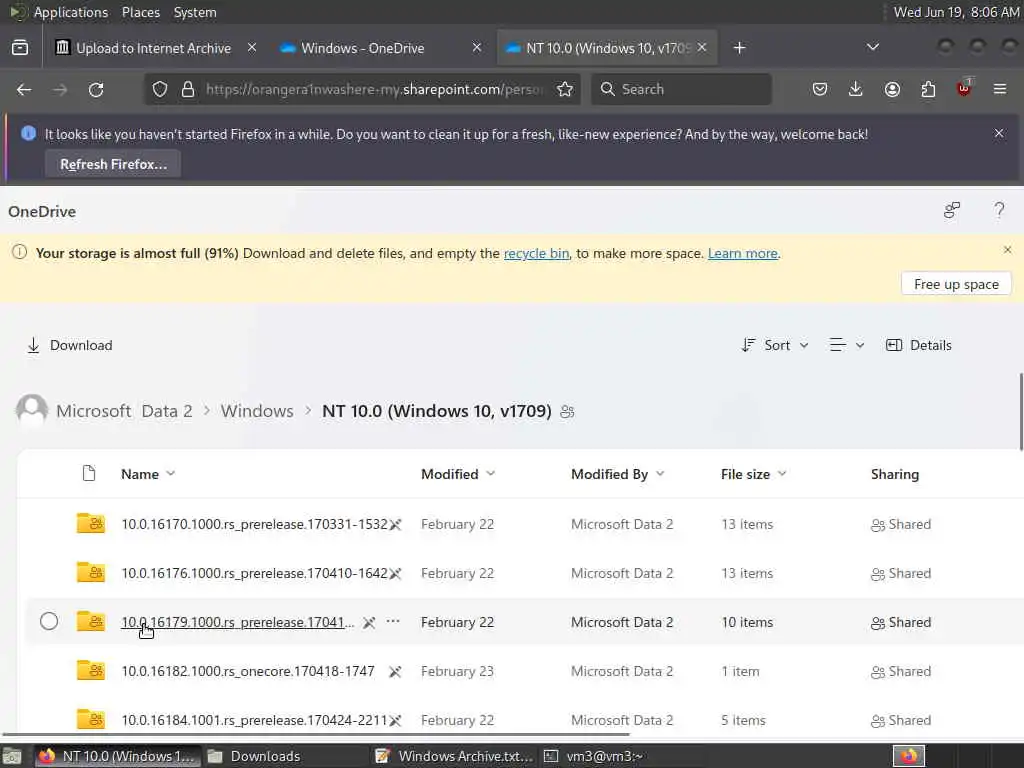Screen dimensions: 1024x768
Task: Go to Windows breadcrumb
Action: click(x=257, y=411)
